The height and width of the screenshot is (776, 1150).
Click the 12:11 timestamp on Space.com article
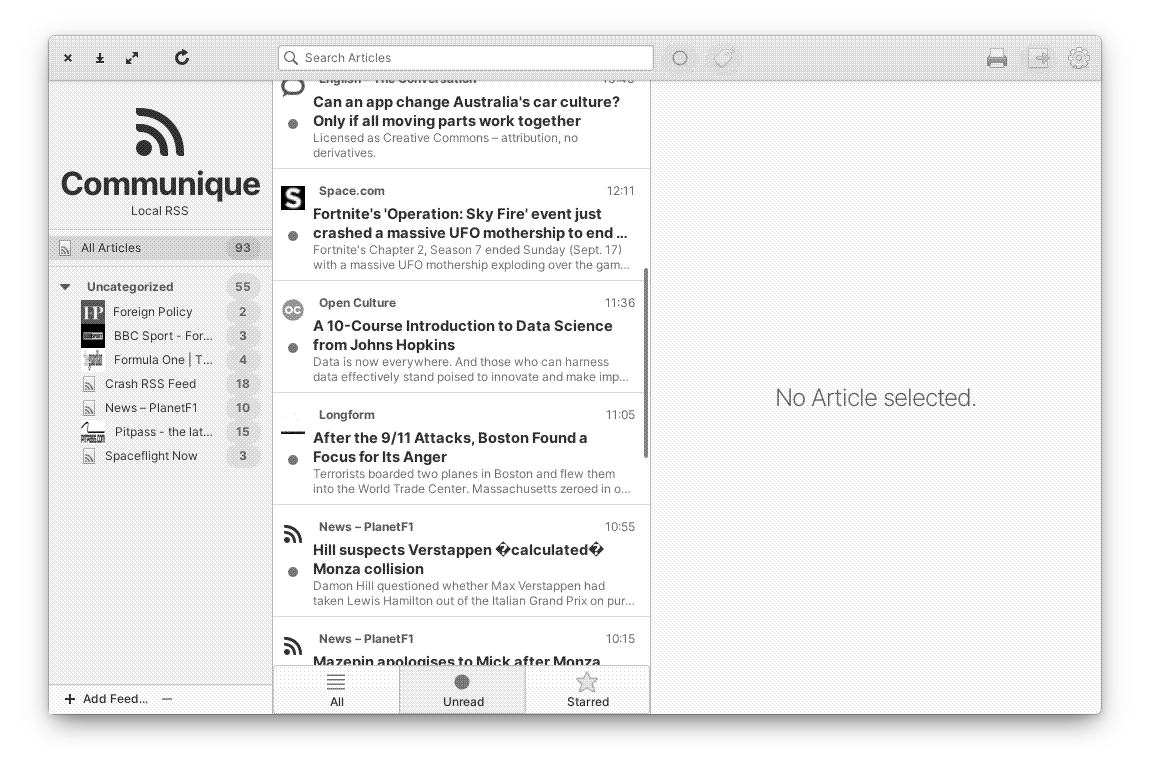(x=620, y=191)
